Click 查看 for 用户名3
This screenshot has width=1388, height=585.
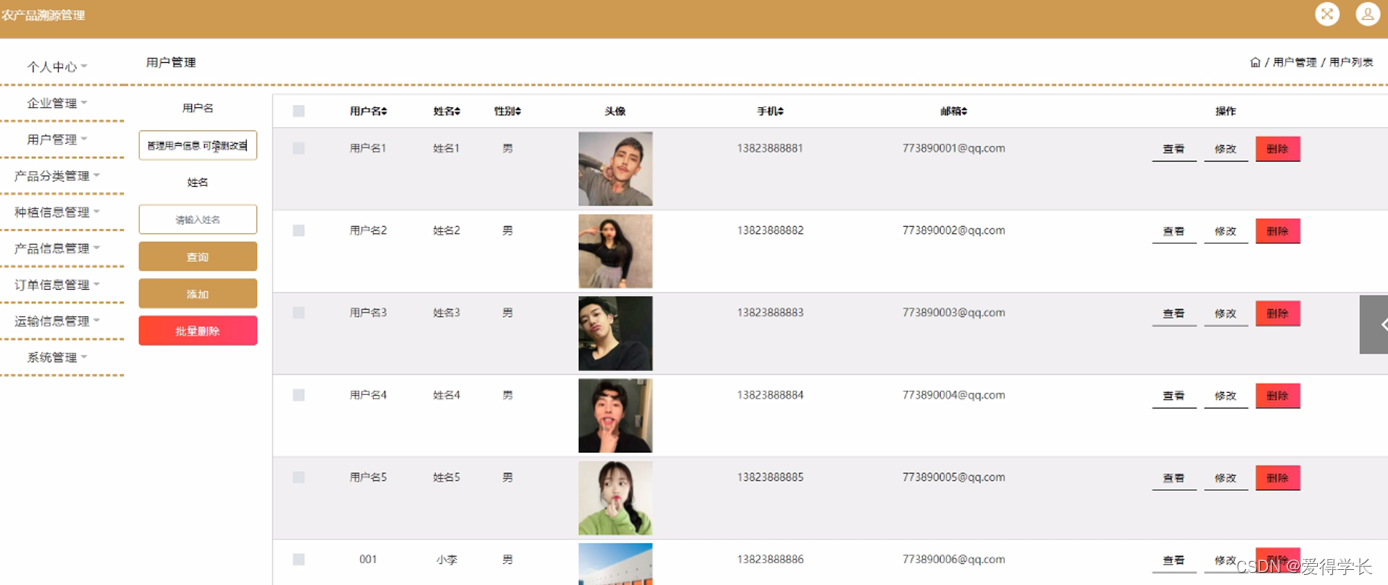(1174, 314)
